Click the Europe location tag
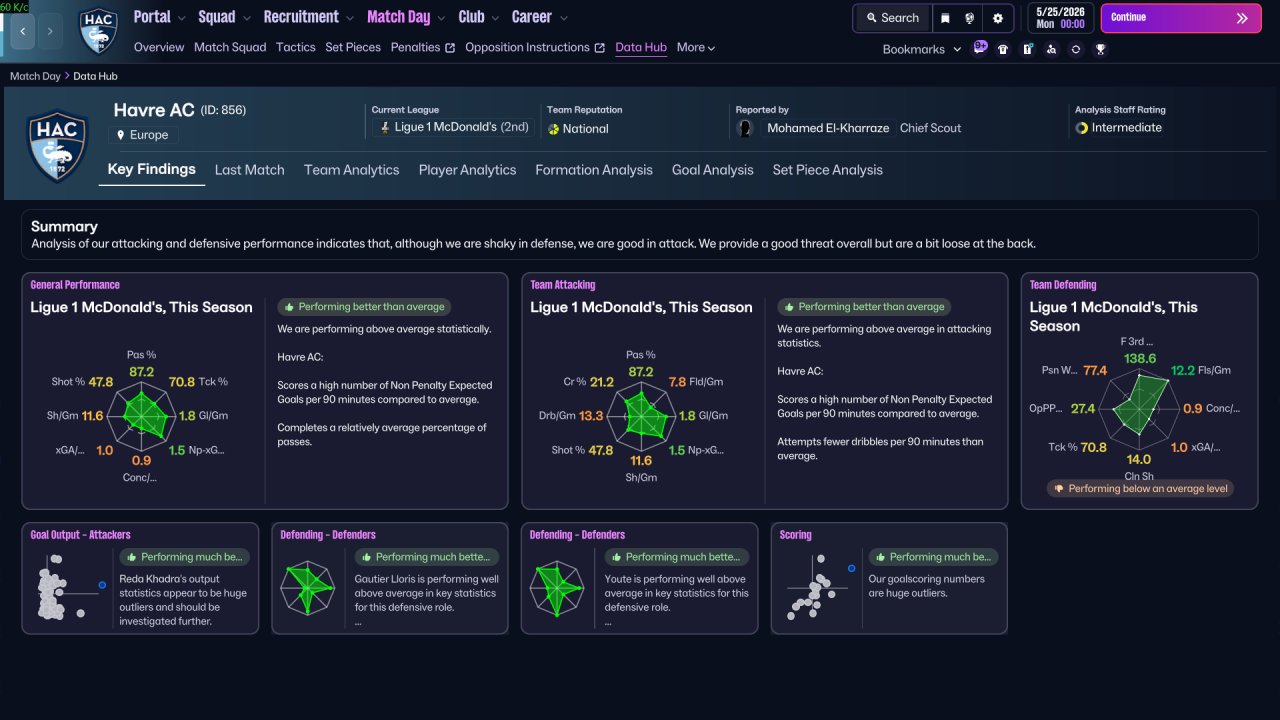Viewport: 1280px width, 720px height. point(142,135)
